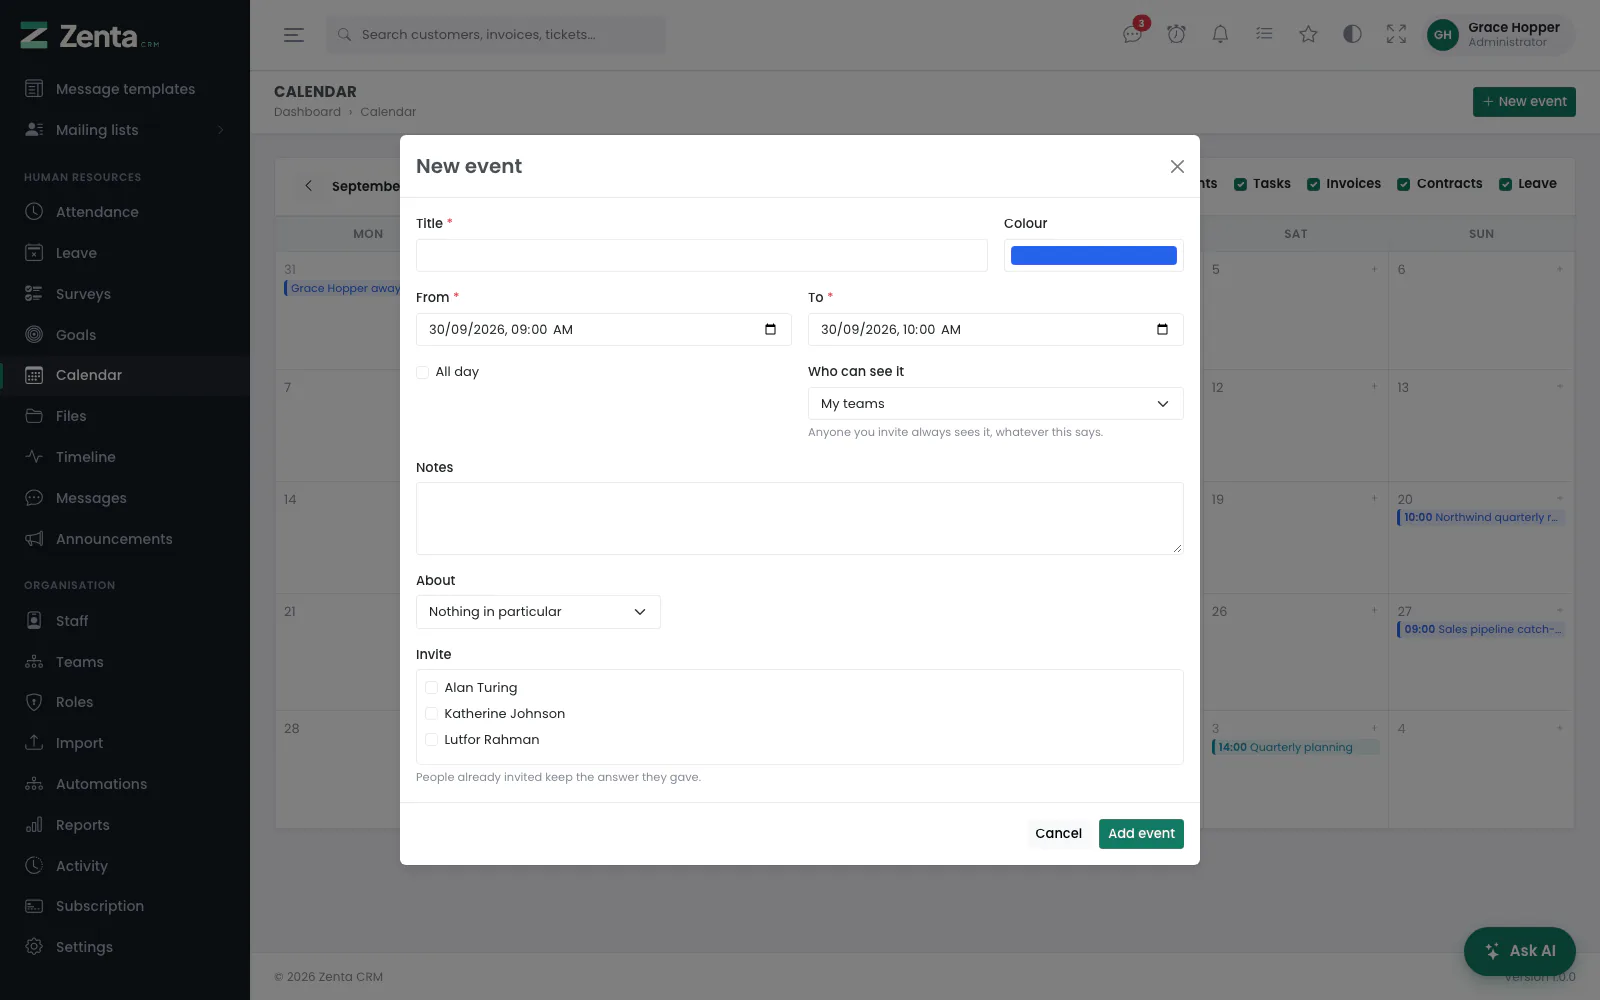Invite Alan Turing checkbox
Viewport: 1600px width, 1000px height.
431,688
